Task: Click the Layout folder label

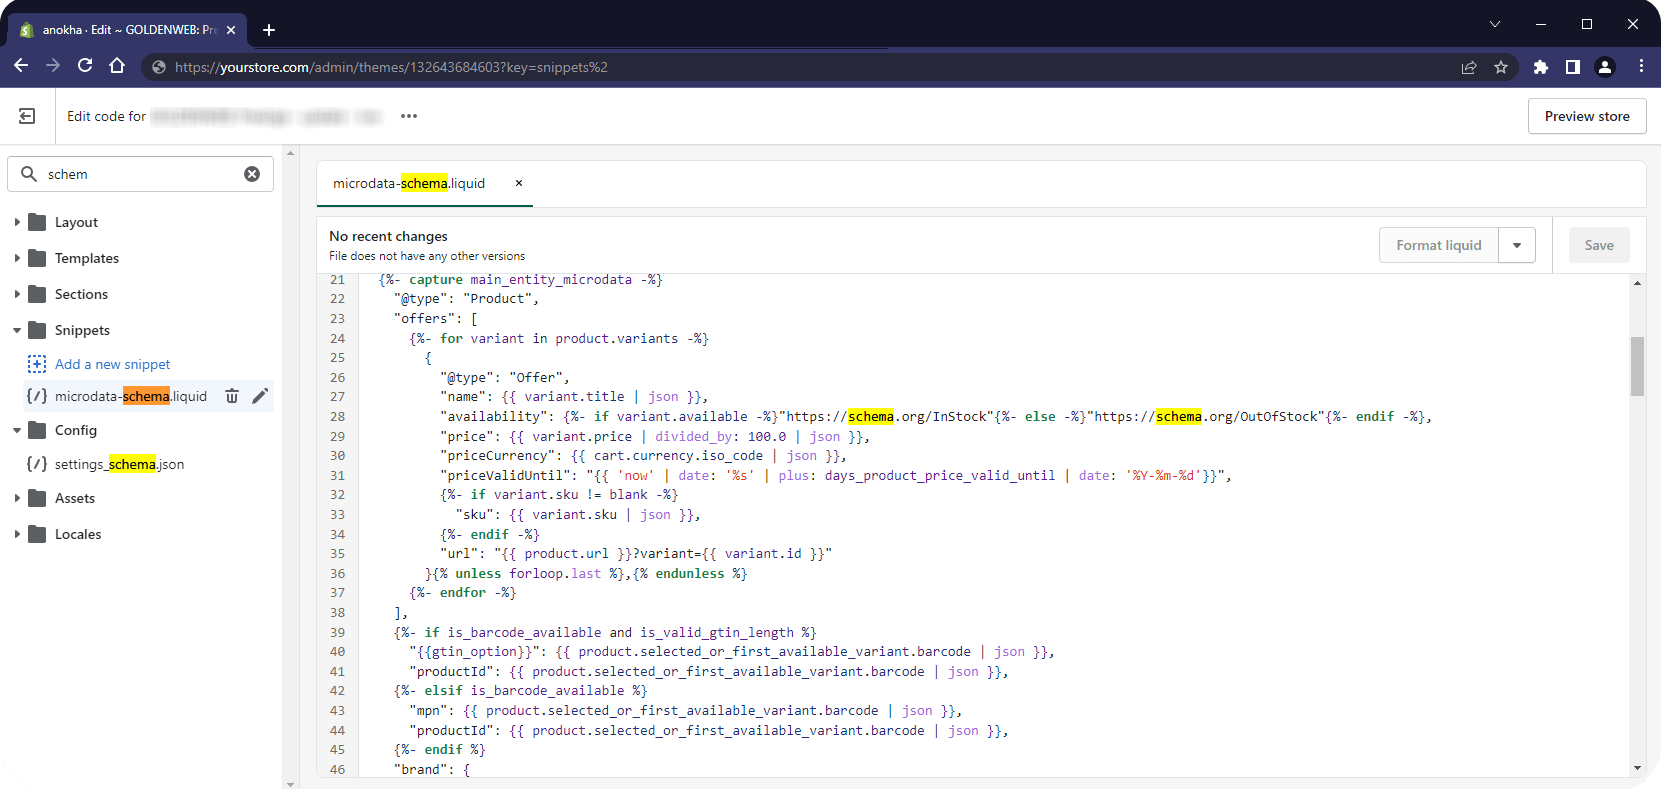Action: (x=76, y=222)
